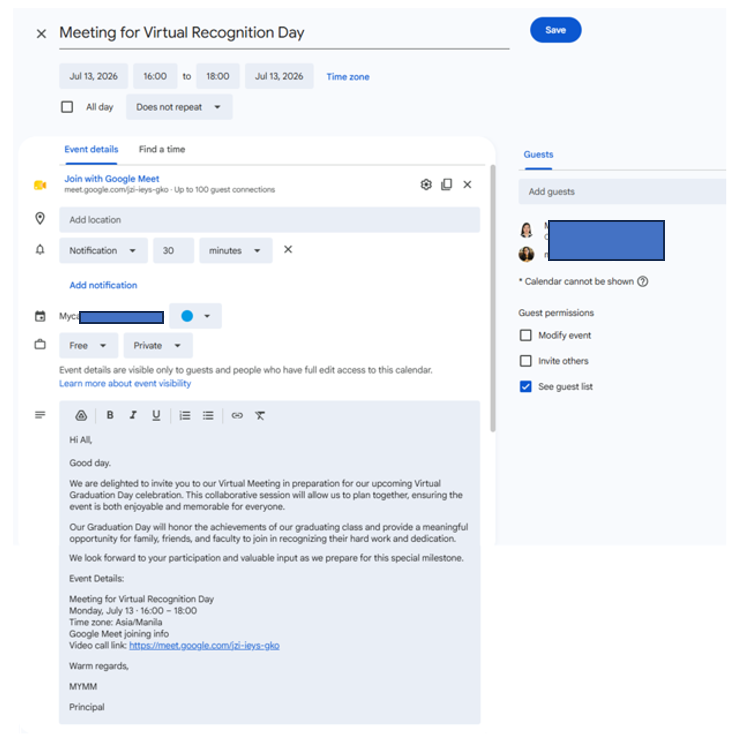Open the Free availability dropdown
Screen dimensions: 729x736
[x=88, y=345]
